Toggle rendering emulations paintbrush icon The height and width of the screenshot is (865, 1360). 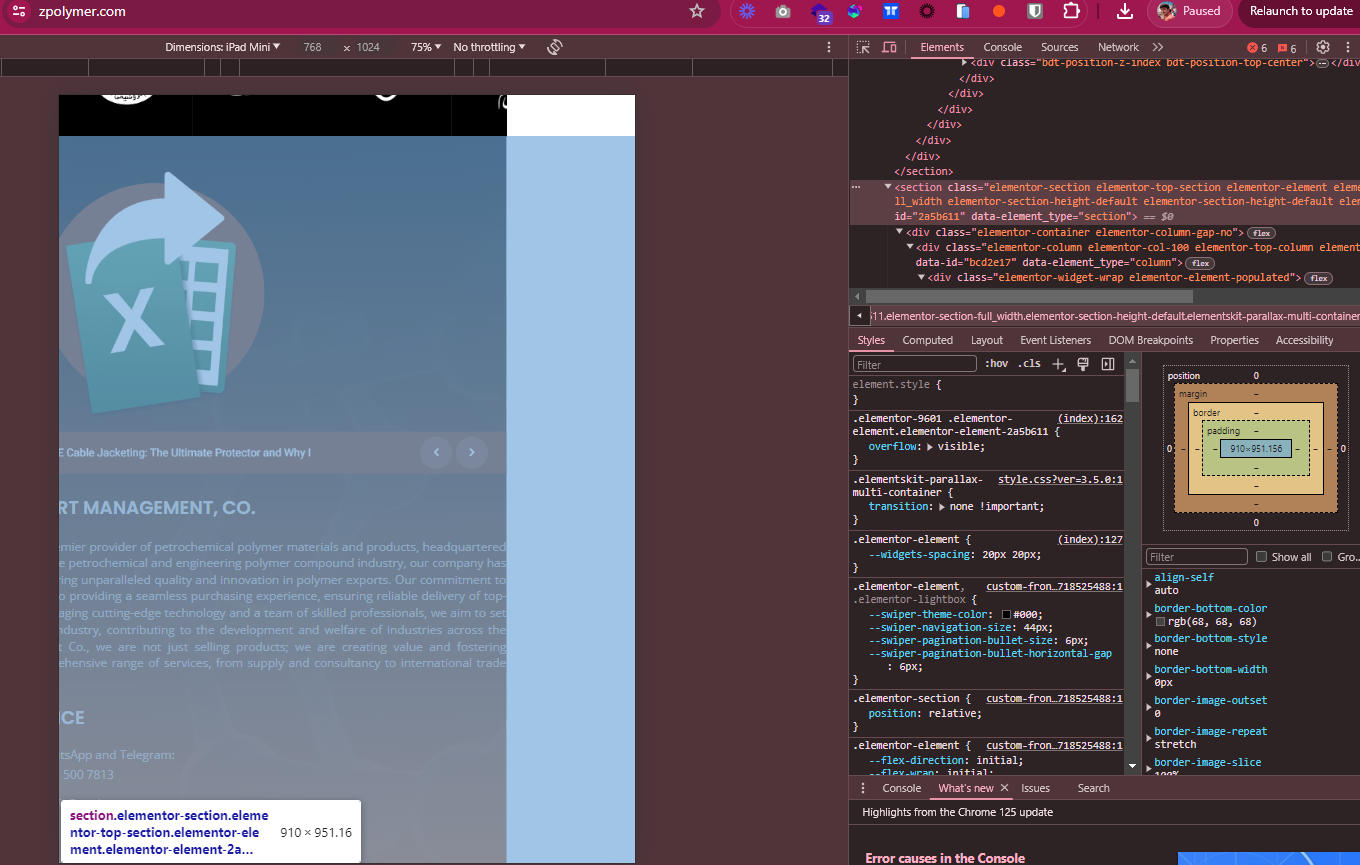point(1083,364)
